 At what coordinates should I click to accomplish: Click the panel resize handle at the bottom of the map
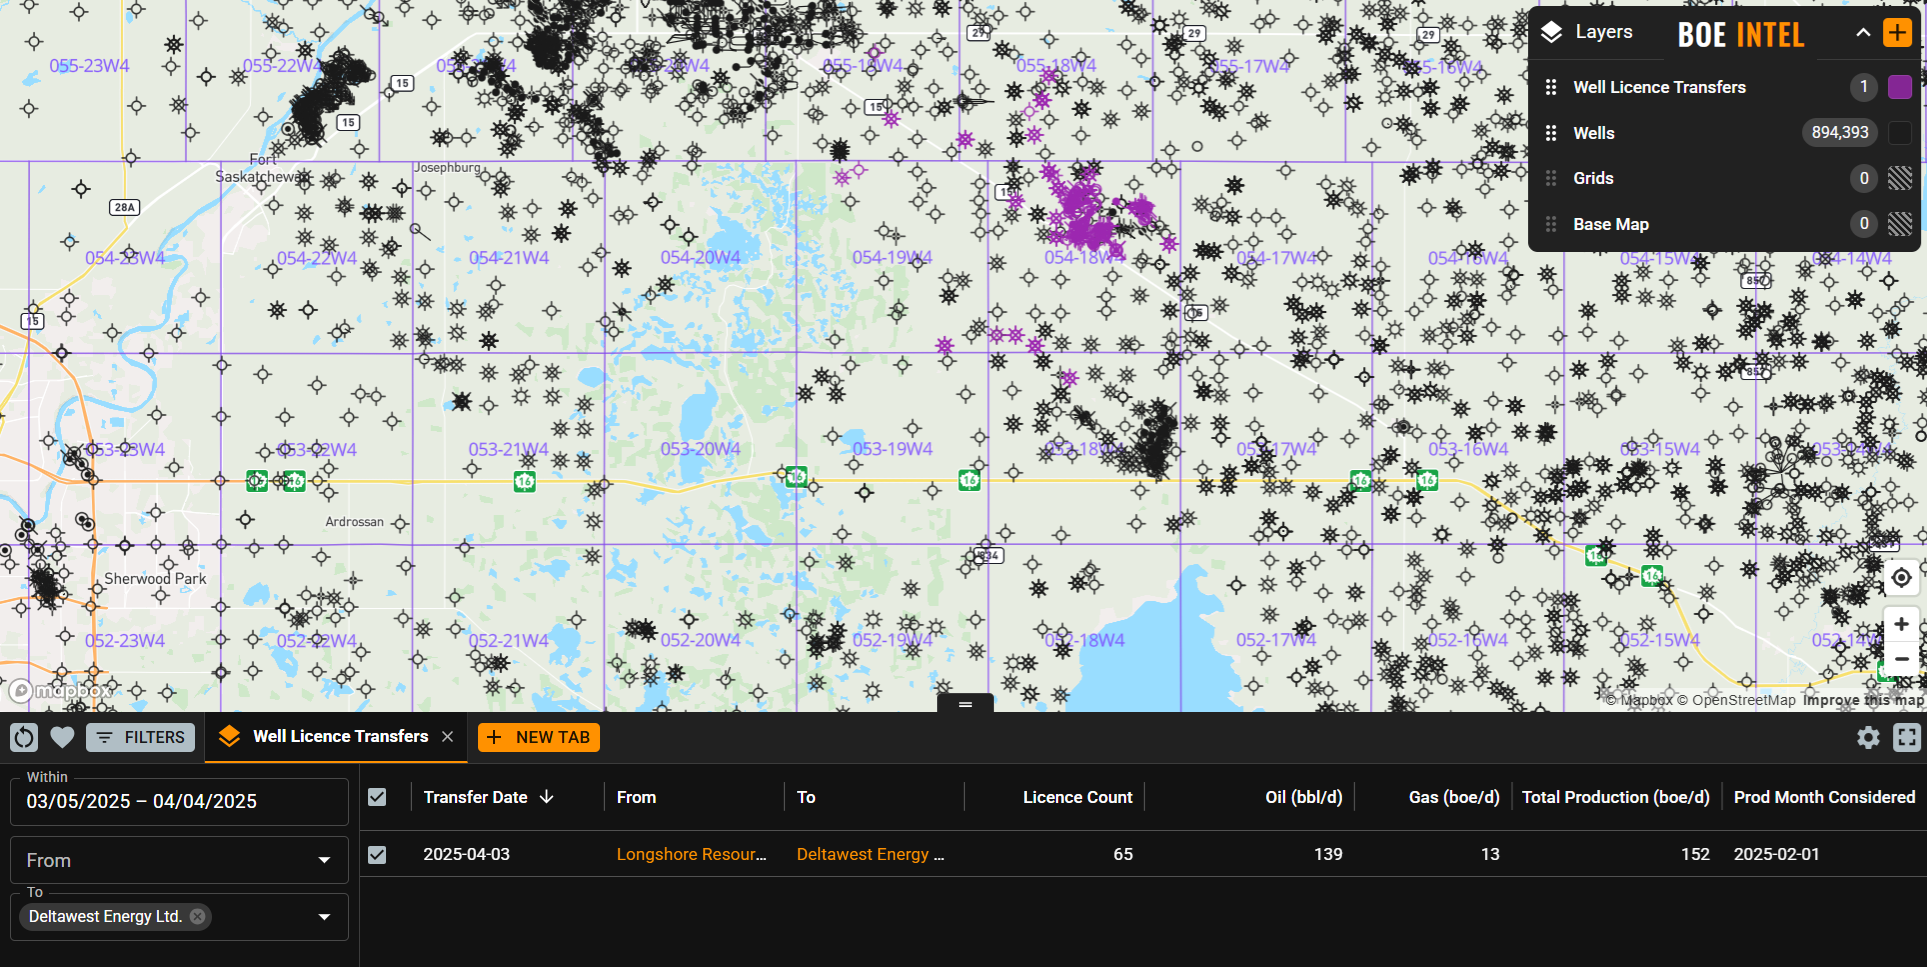(x=965, y=704)
